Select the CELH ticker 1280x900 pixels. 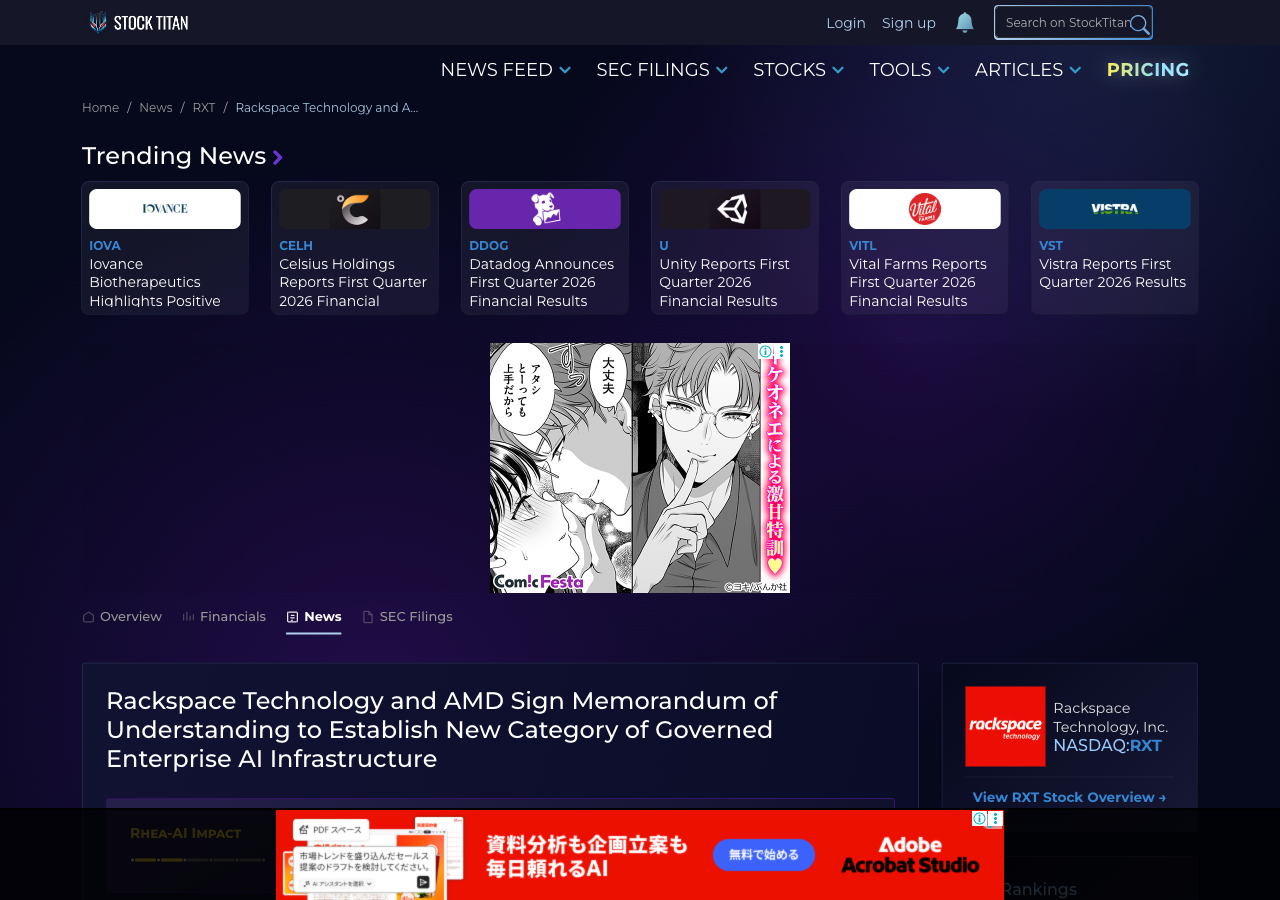(x=296, y=246)
